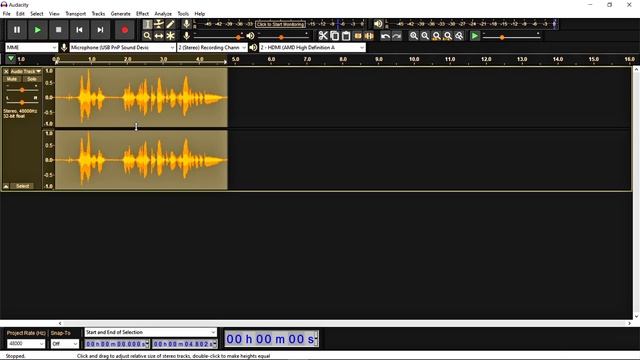640x360 pixels.
Task: Open the 2 (Stereo) Recording Channels dropdown
Action: pos(212,48)
